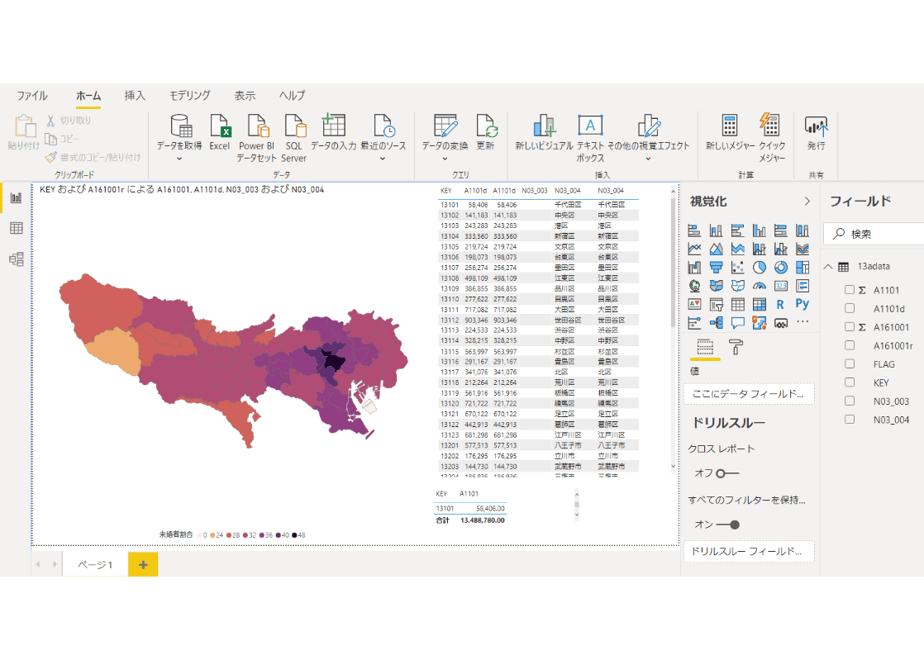Click the ドリルスルー フィールド well
Image resolution: width=924 pixels, height=660 pixels.
(748, 552)
